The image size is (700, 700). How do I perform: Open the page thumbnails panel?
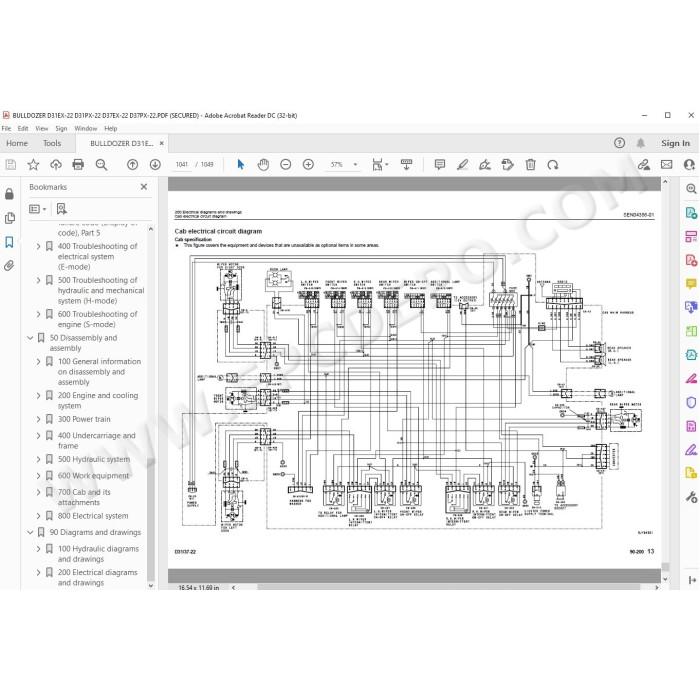point(9,218)
